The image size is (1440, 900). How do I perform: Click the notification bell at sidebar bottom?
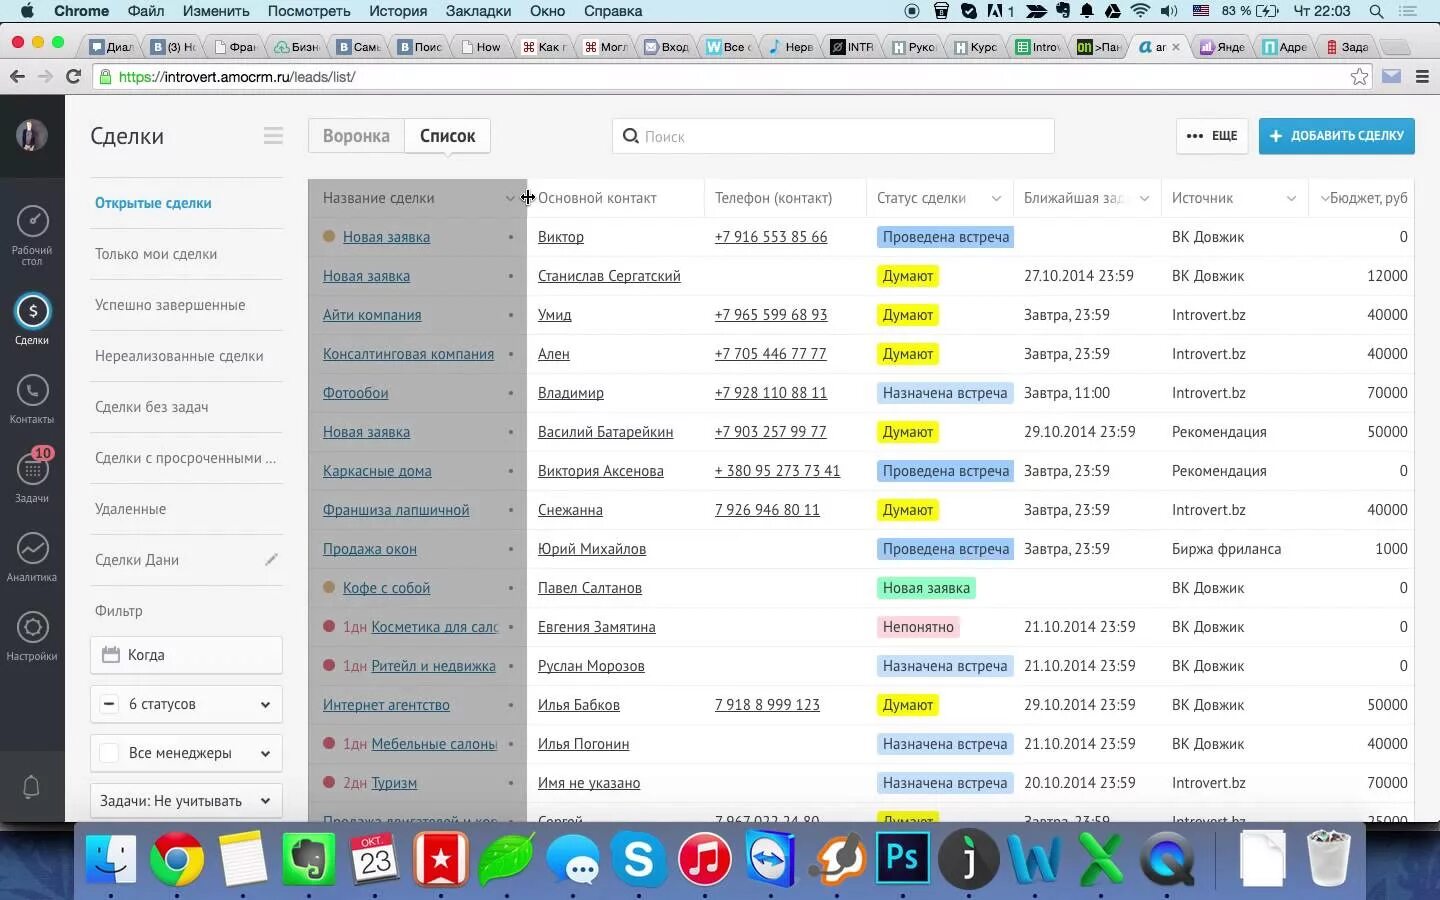pos(31,787)
